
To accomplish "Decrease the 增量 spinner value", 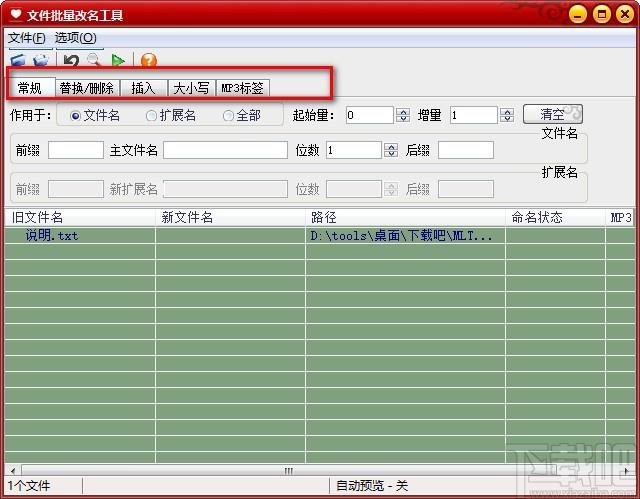I will (x=507, y=120).
